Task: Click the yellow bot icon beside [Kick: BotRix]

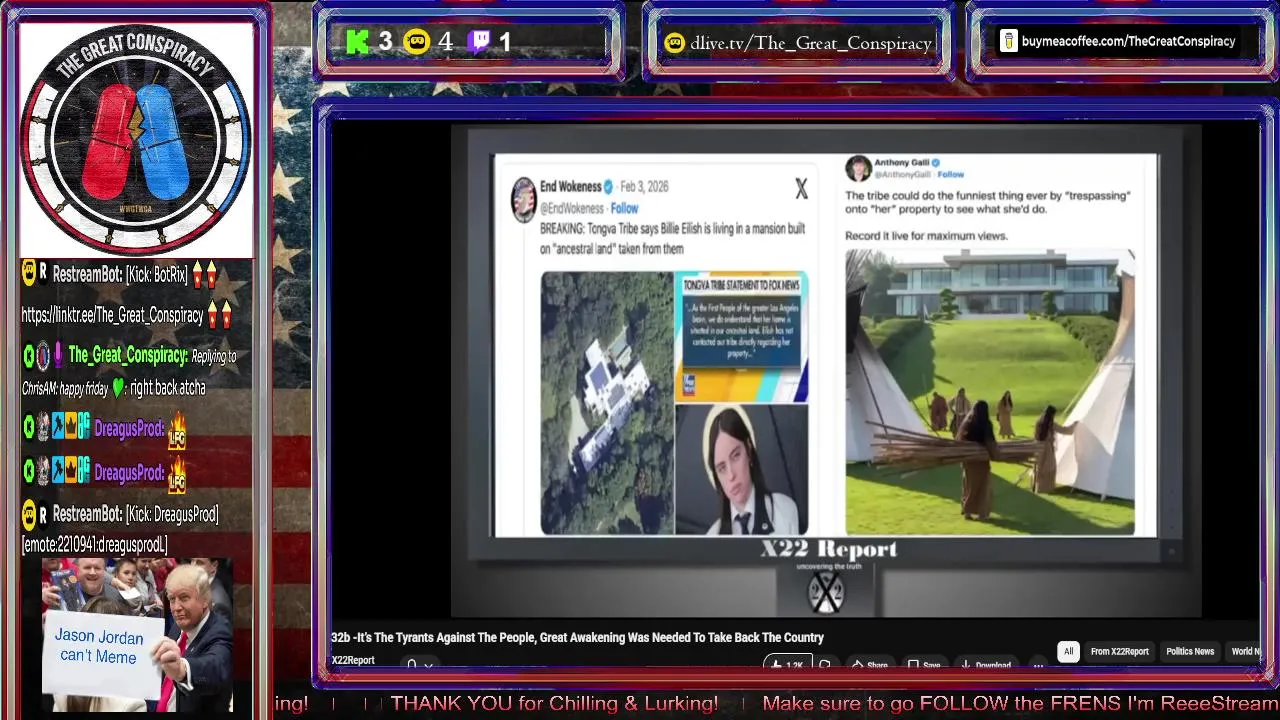Action: coord(29,273)
